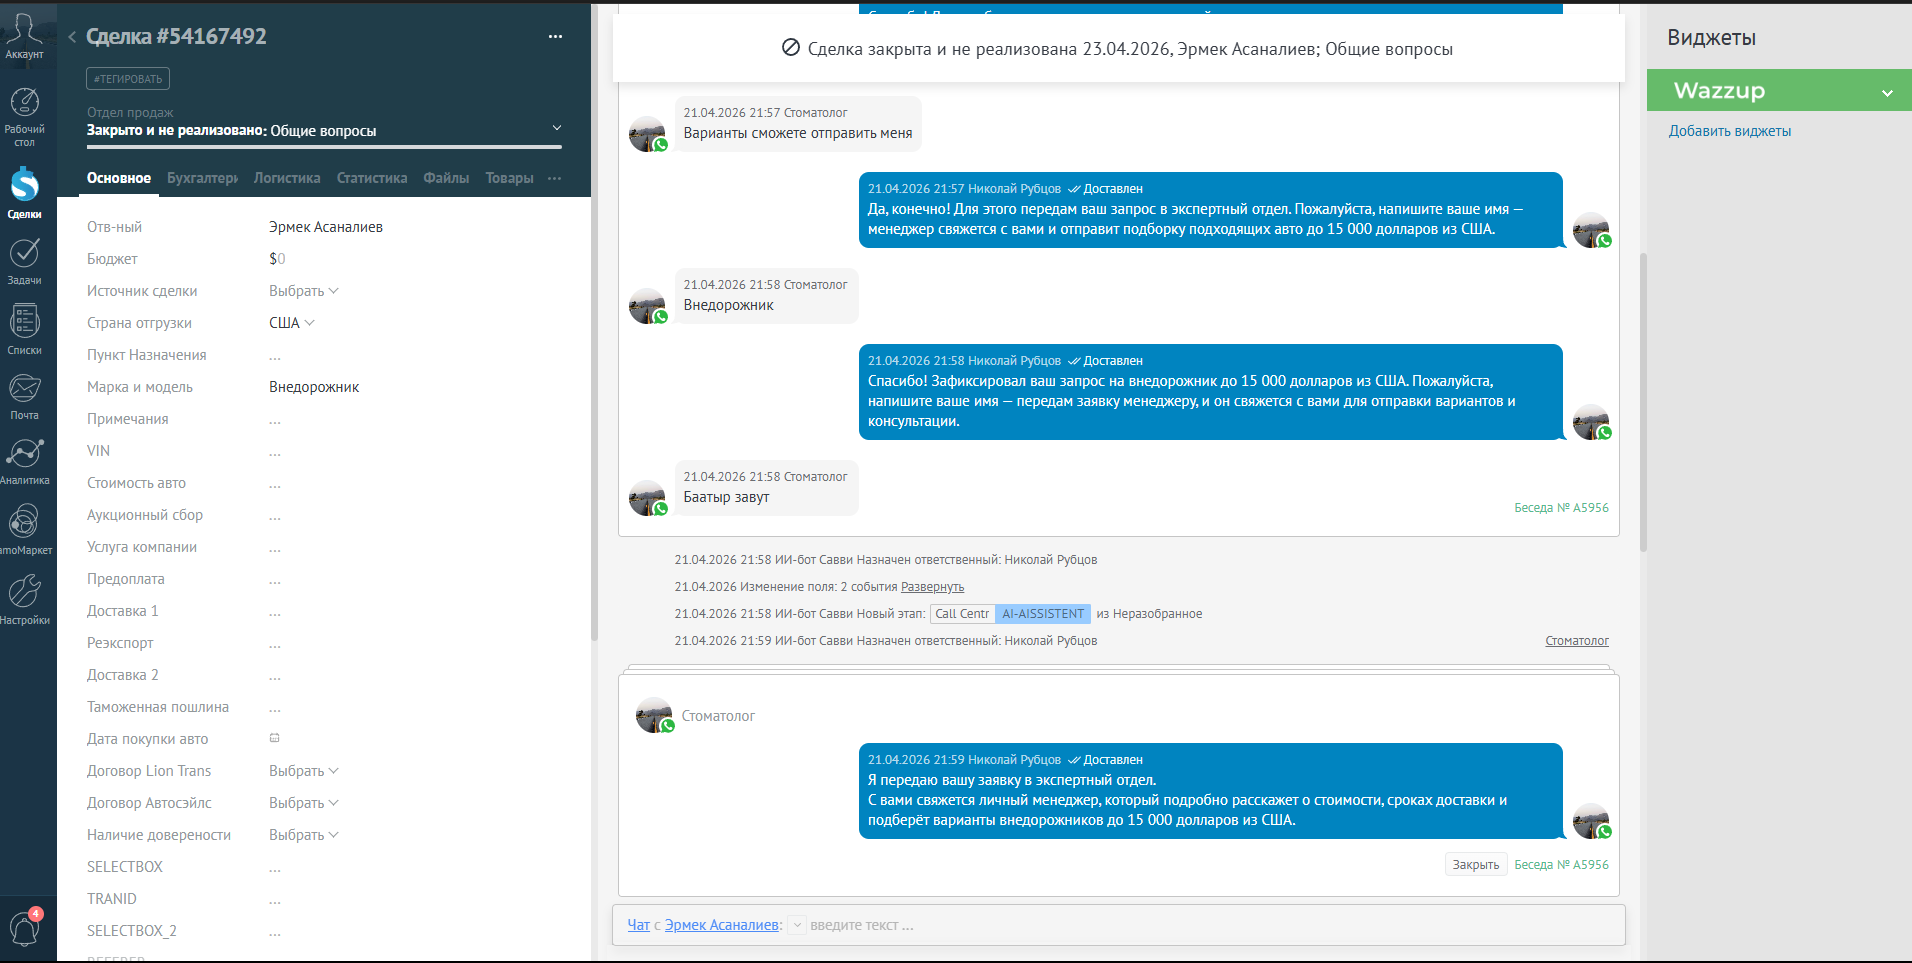This screenshot has width=1912, height=963.
Task: Click contact avatar next to 'Внедорожник' message
Action: (648, 306)
